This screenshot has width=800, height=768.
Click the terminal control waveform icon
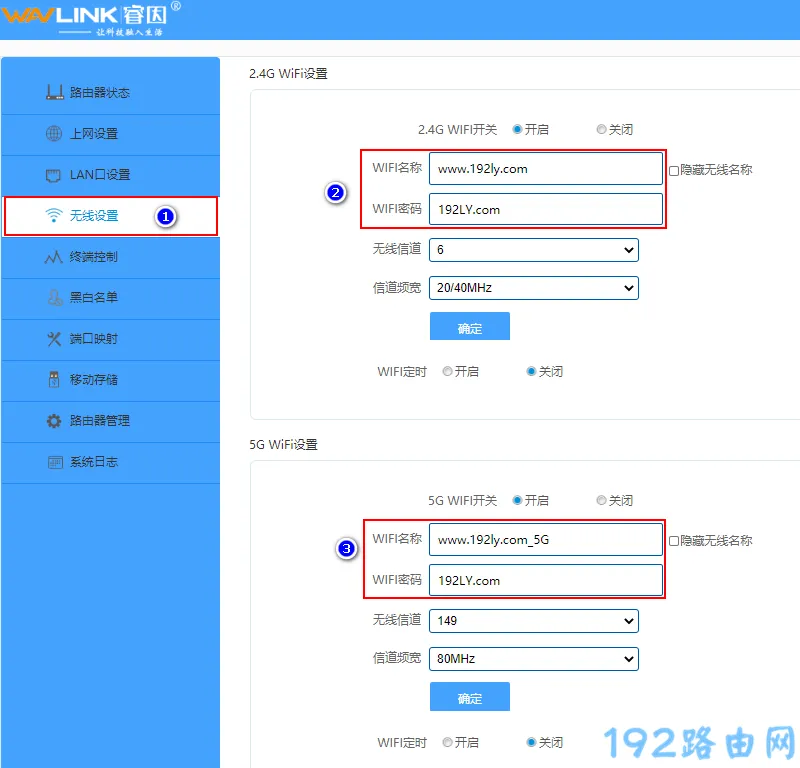pos(54,257)
